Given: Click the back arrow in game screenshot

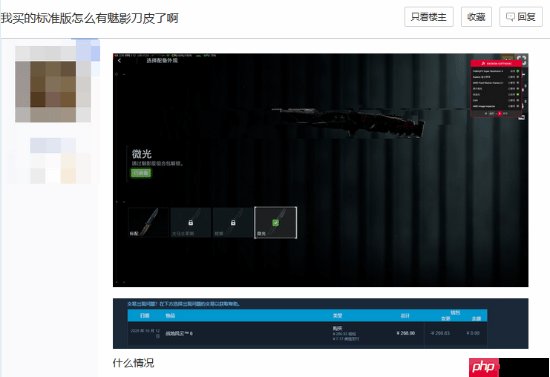Looking at the screenshot, I should 119,61.
